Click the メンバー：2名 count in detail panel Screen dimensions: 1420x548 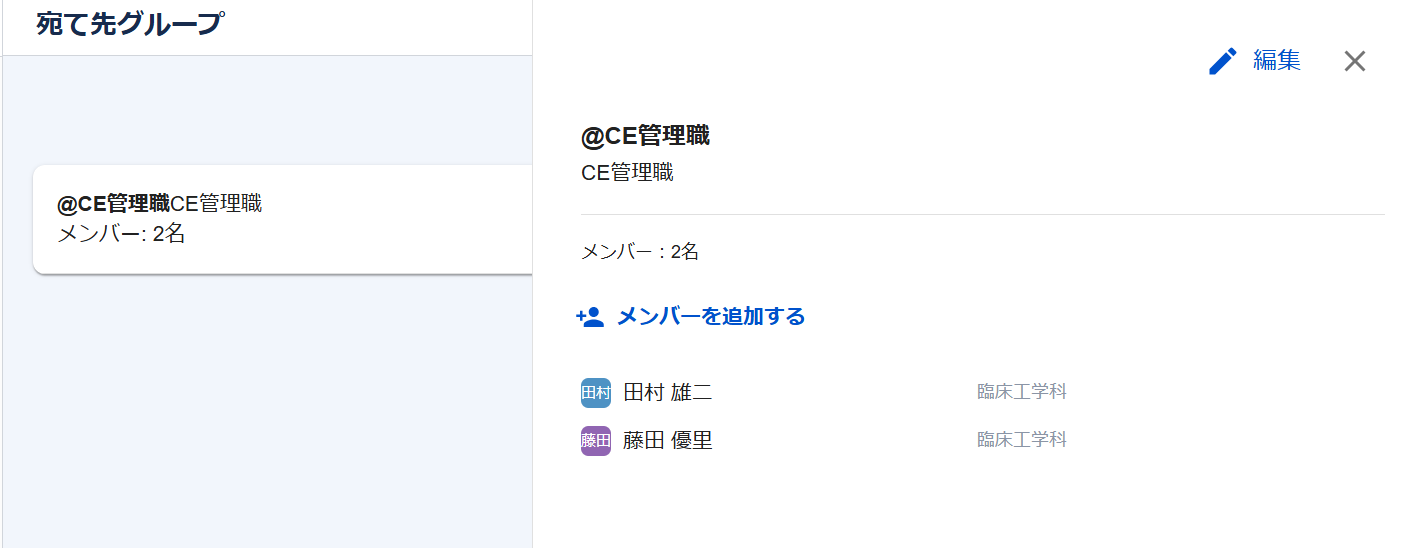click(x=639, y=252)
